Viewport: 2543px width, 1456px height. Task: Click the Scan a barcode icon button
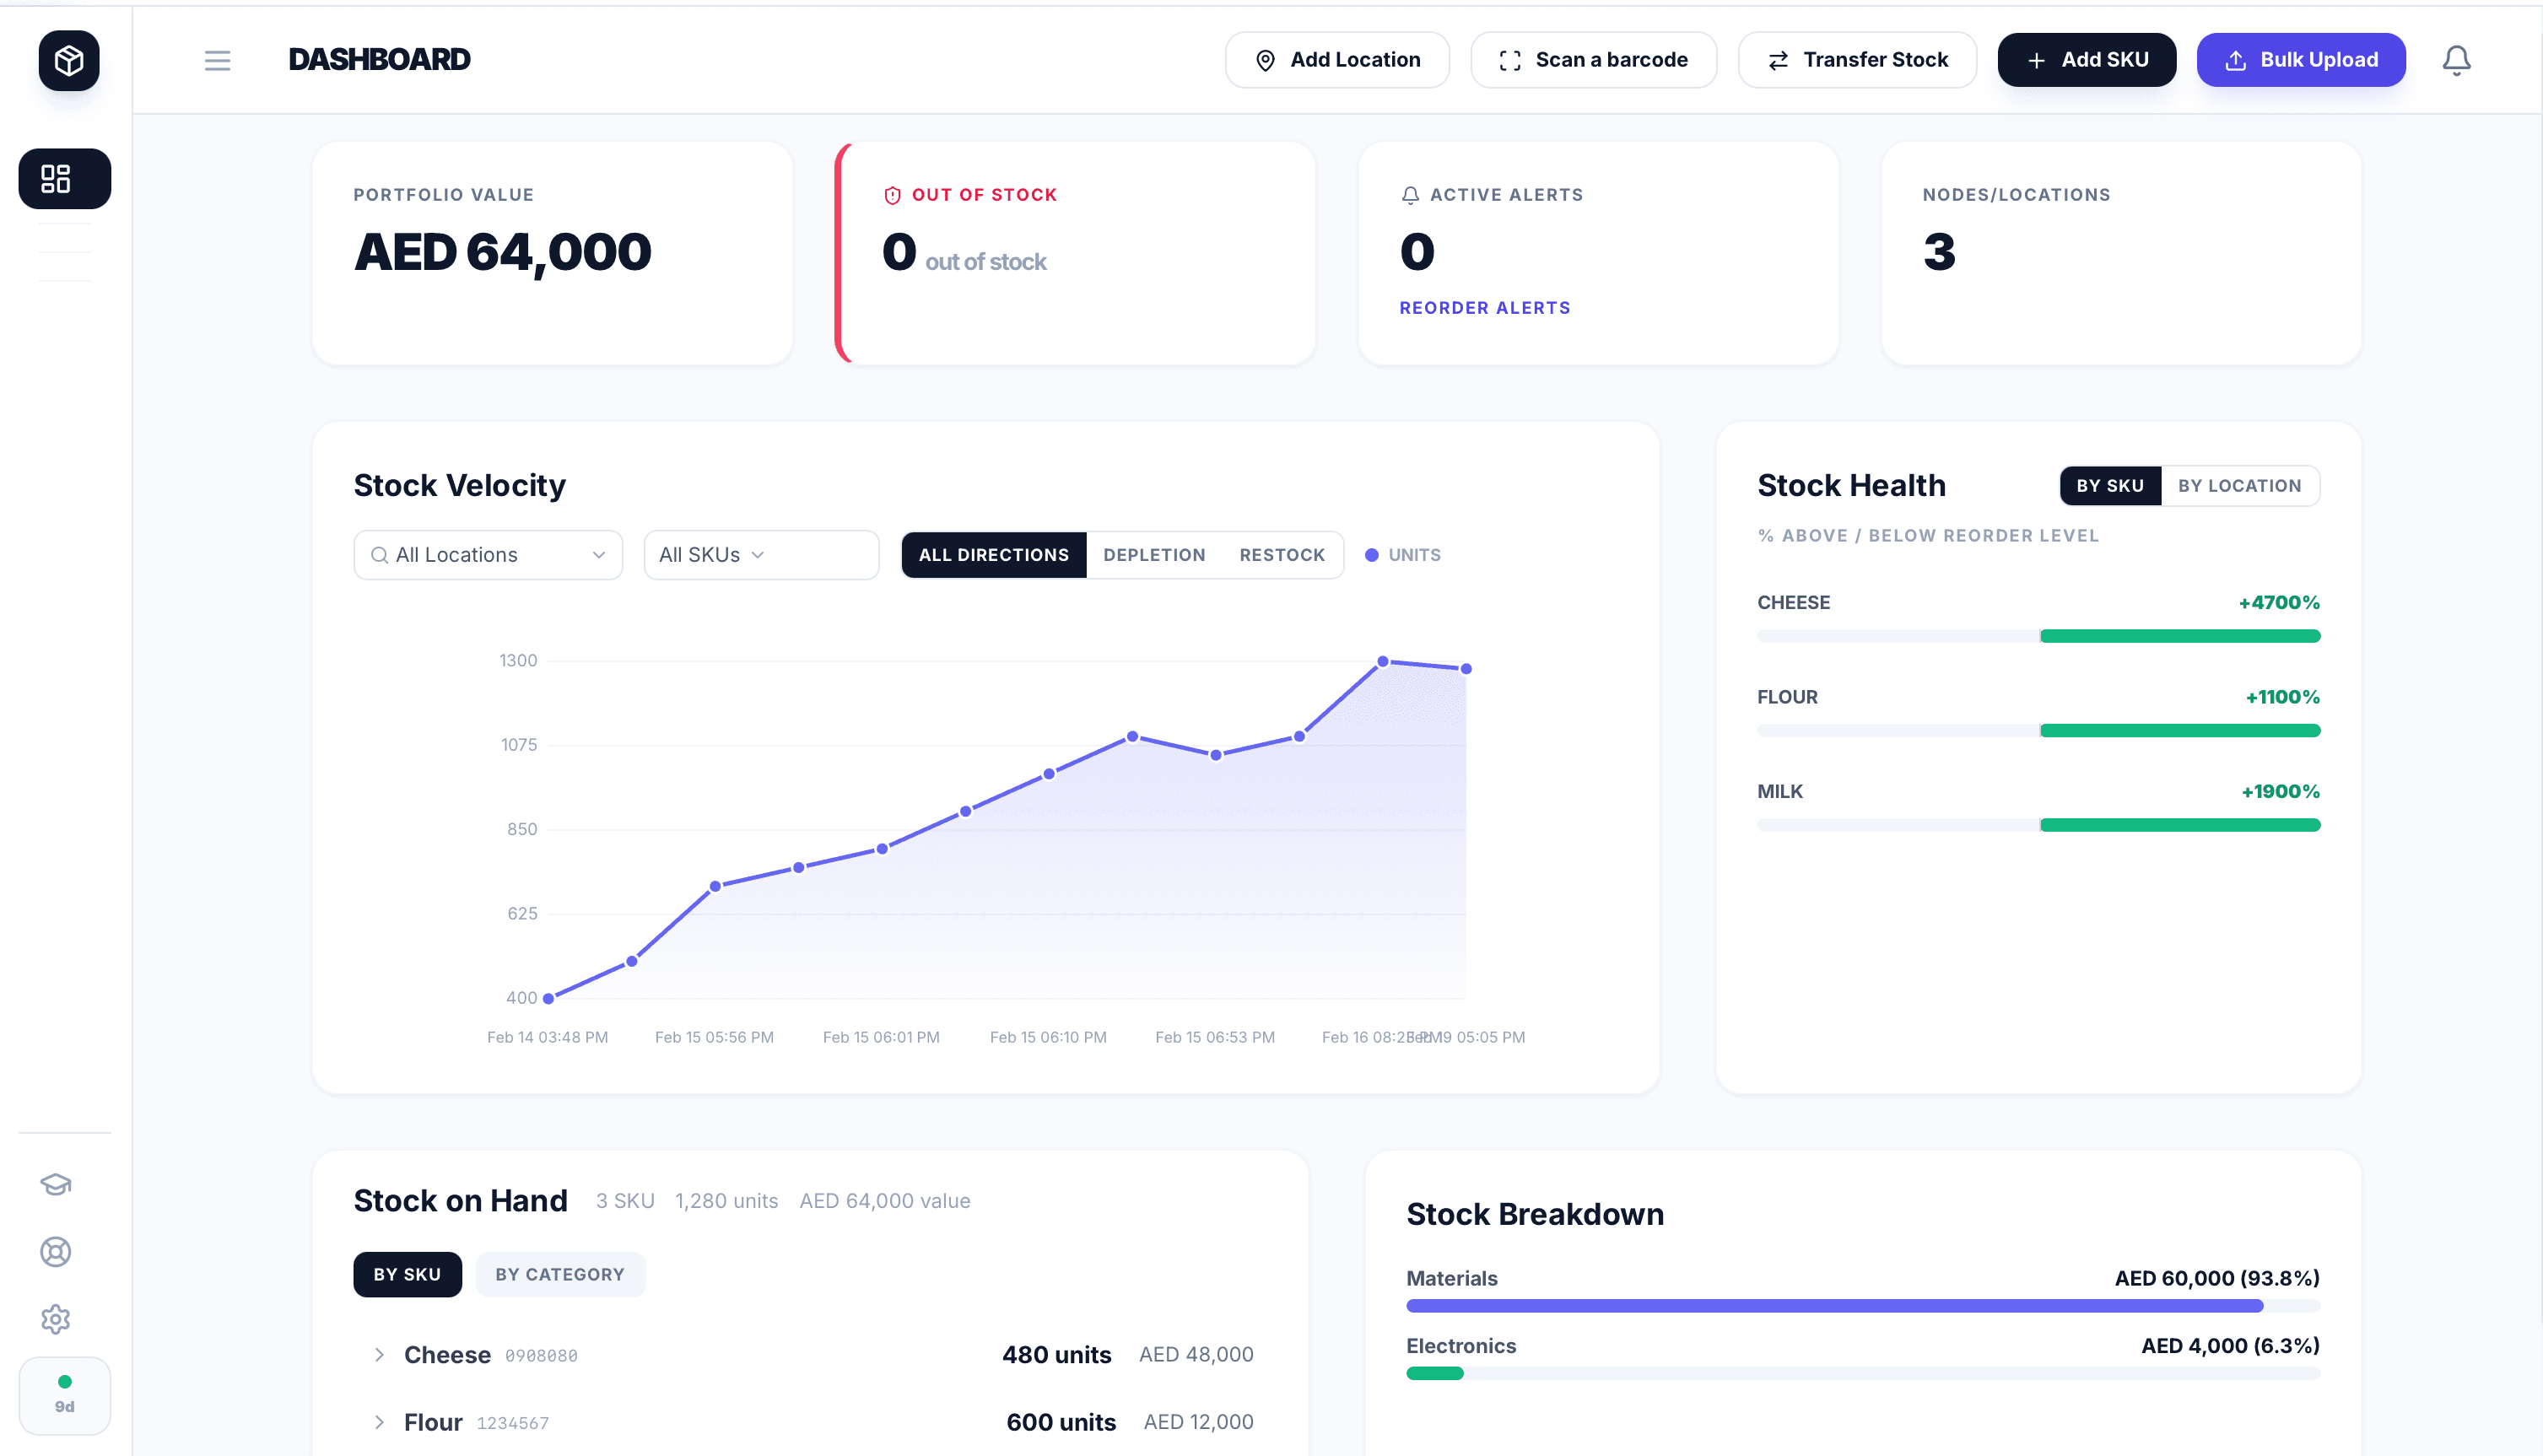[x=1512, y=60]
